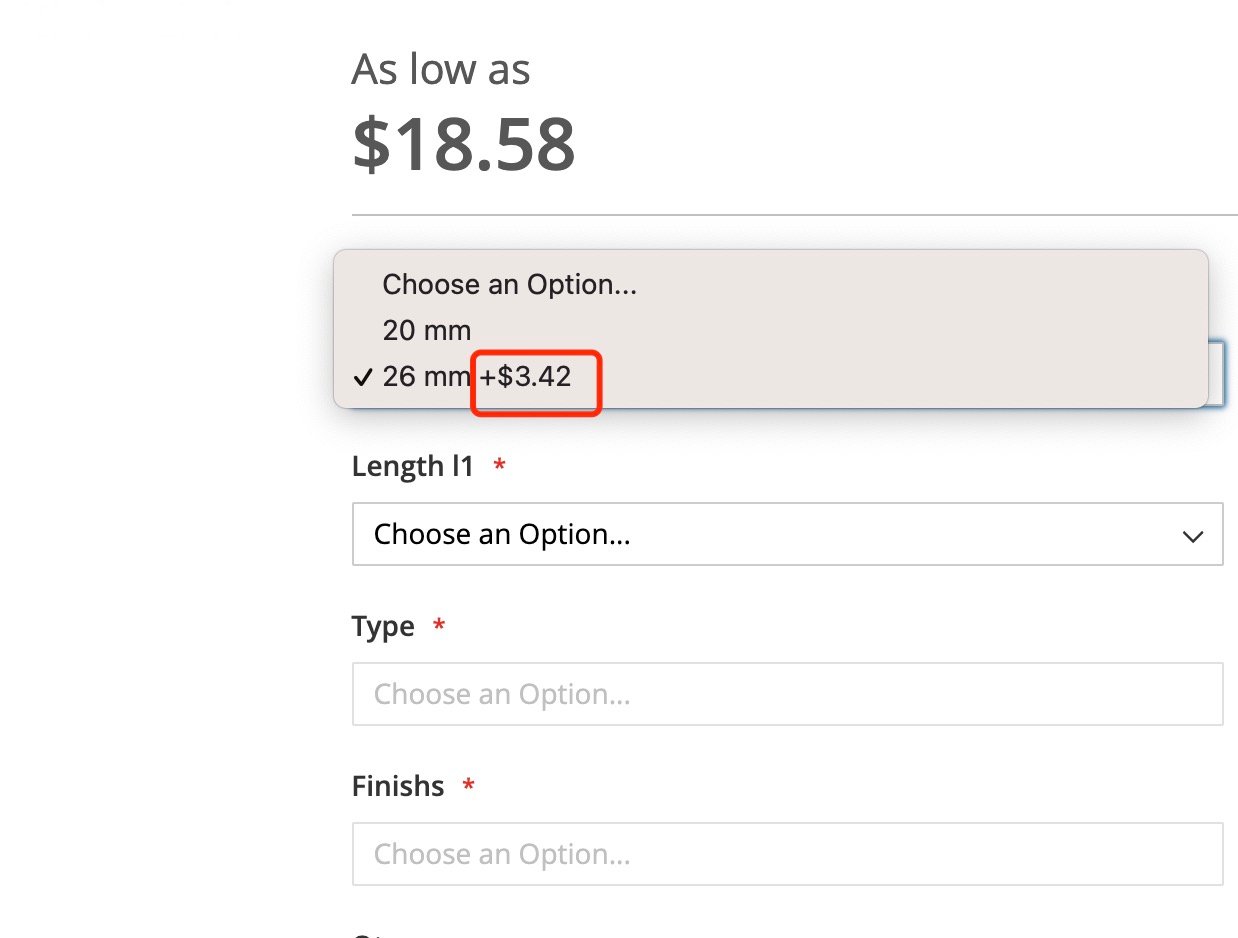Click the select box edge behind the popup
The height and width of the screenshot is (938, 1238).
click(1217, 374)
